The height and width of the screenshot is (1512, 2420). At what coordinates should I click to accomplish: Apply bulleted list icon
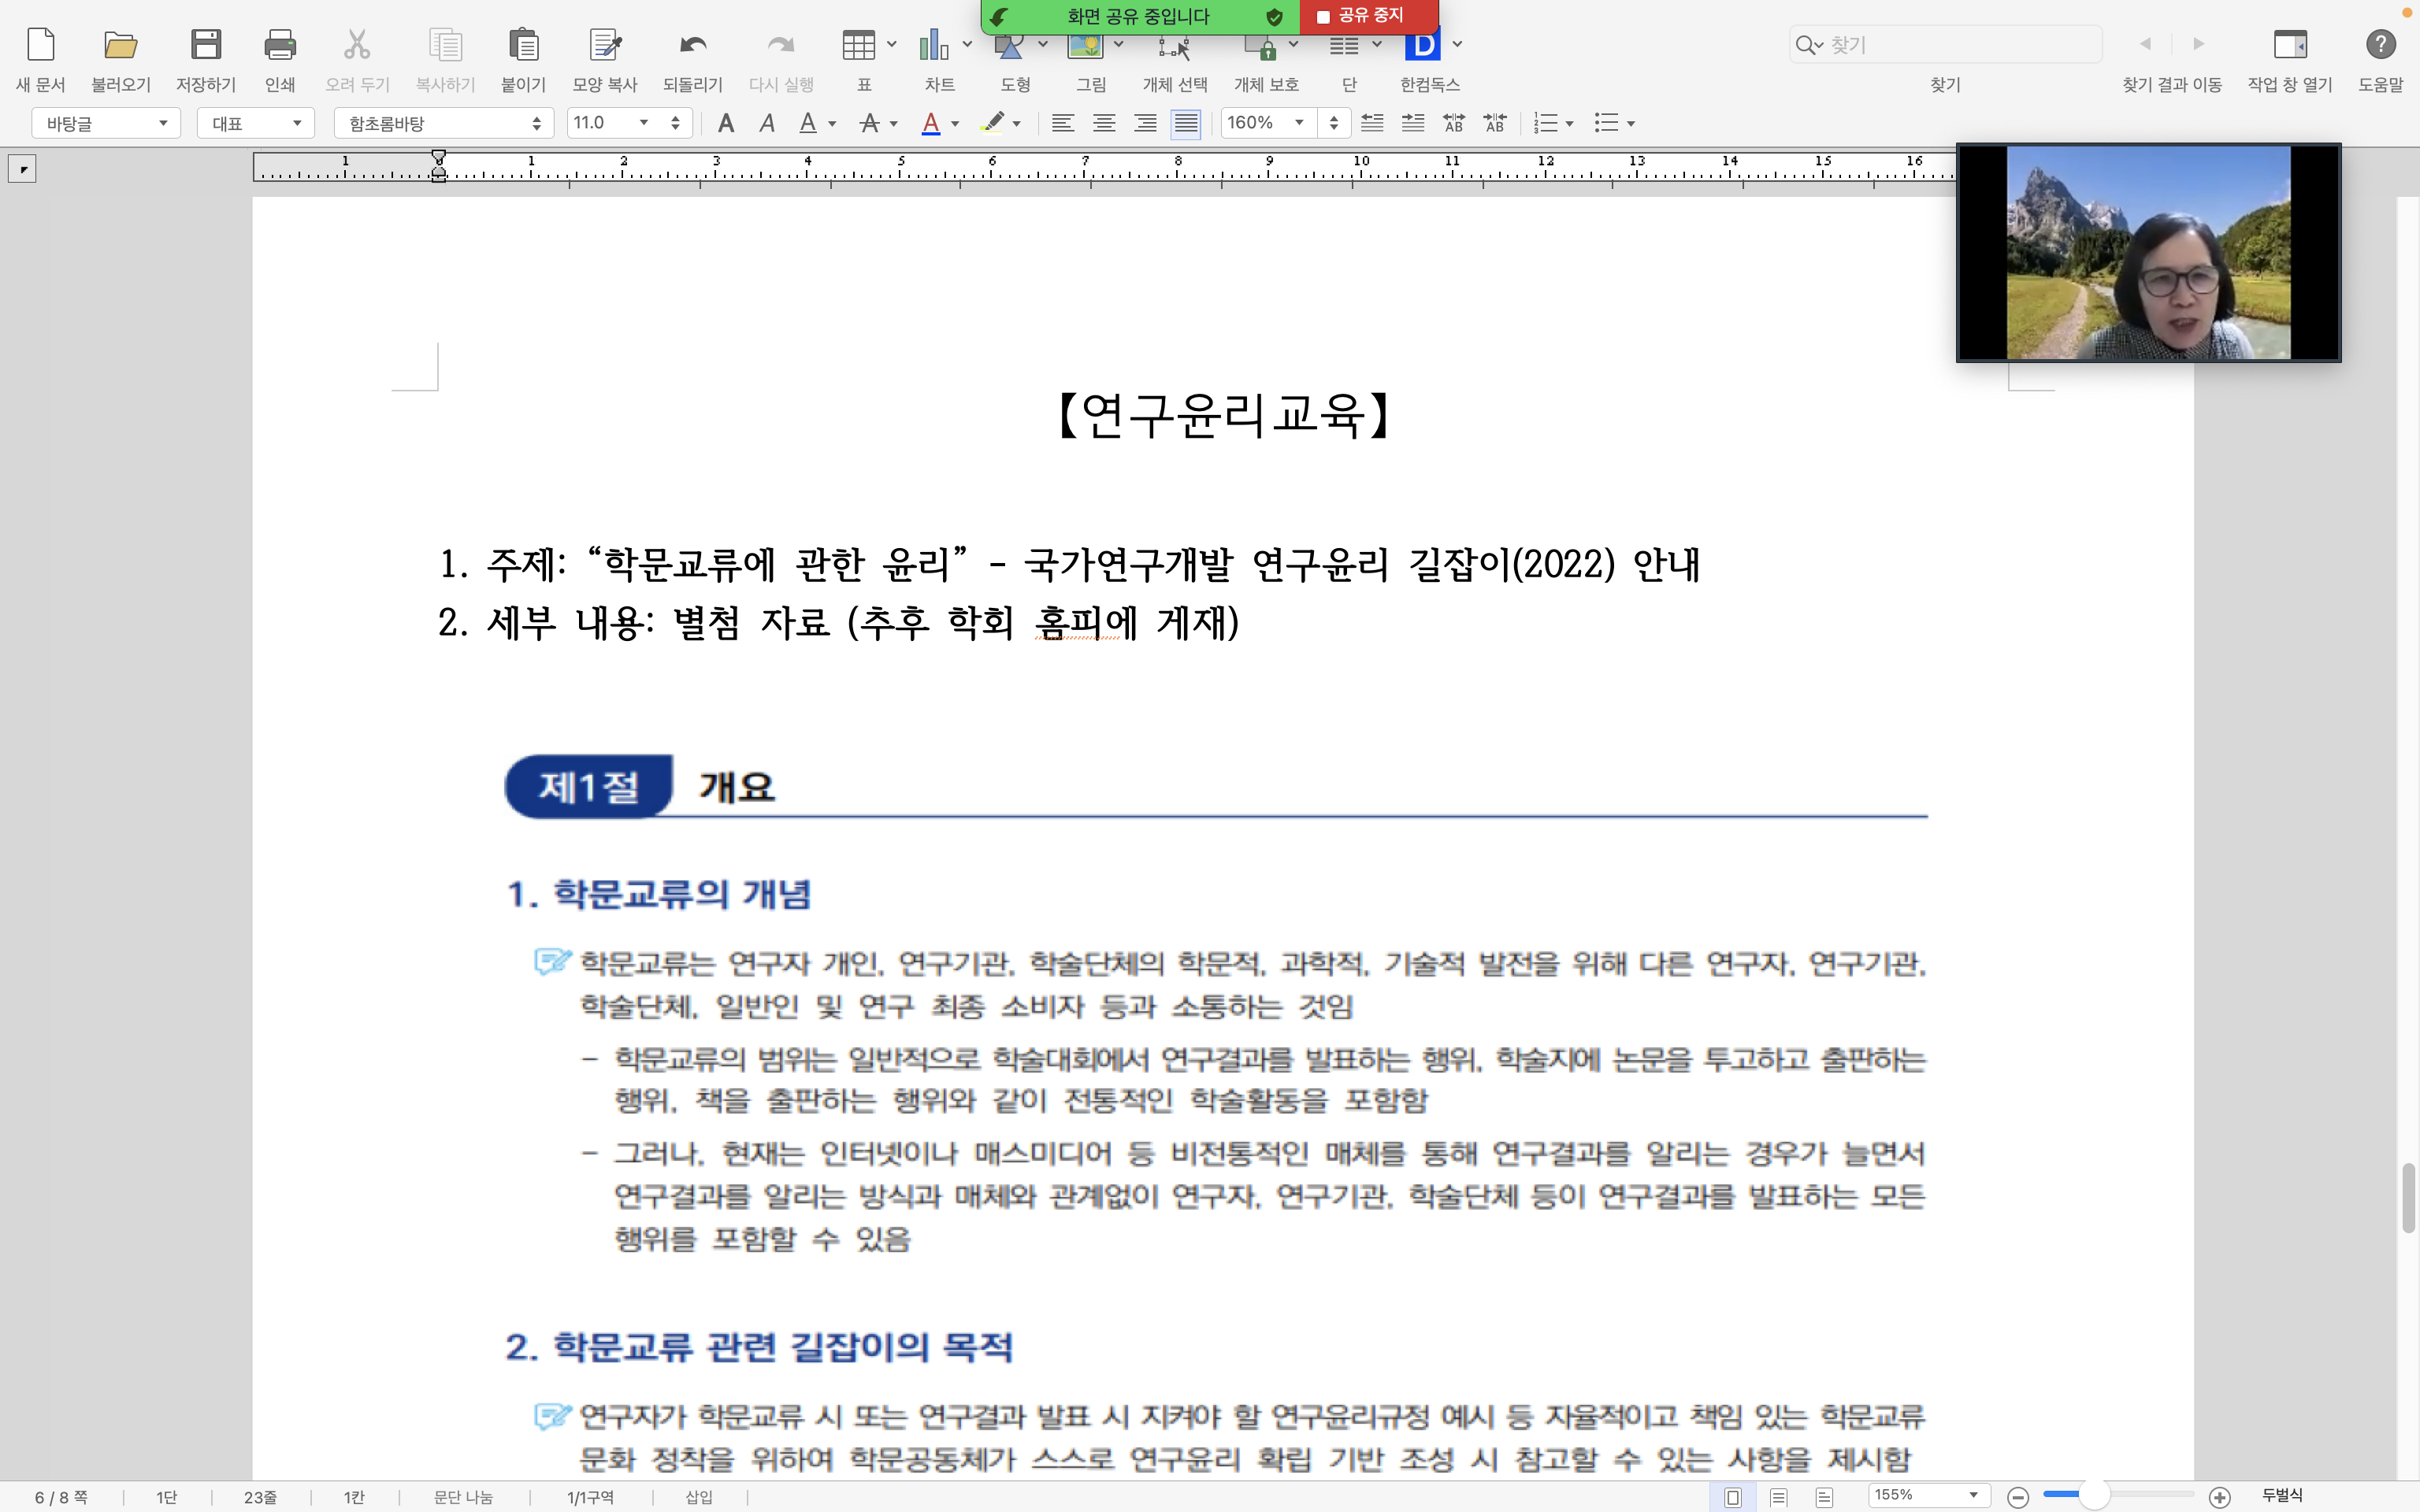point(1607,123)
